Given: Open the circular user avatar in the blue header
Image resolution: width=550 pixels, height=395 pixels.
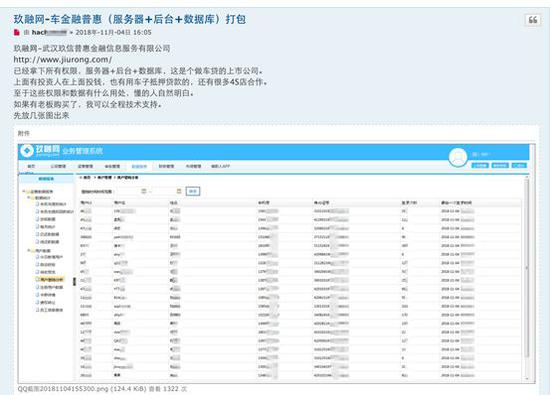Looking at the screenshot, I should coord(457,157).
